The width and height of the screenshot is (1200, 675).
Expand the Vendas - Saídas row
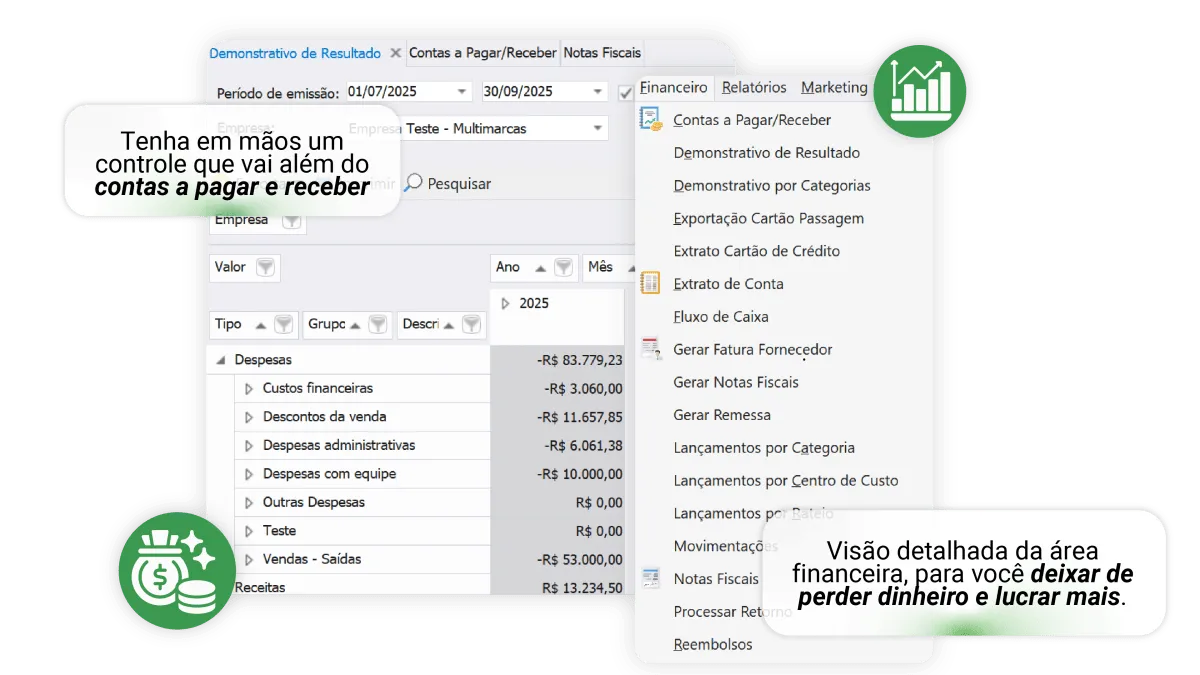tap(249, 559)
